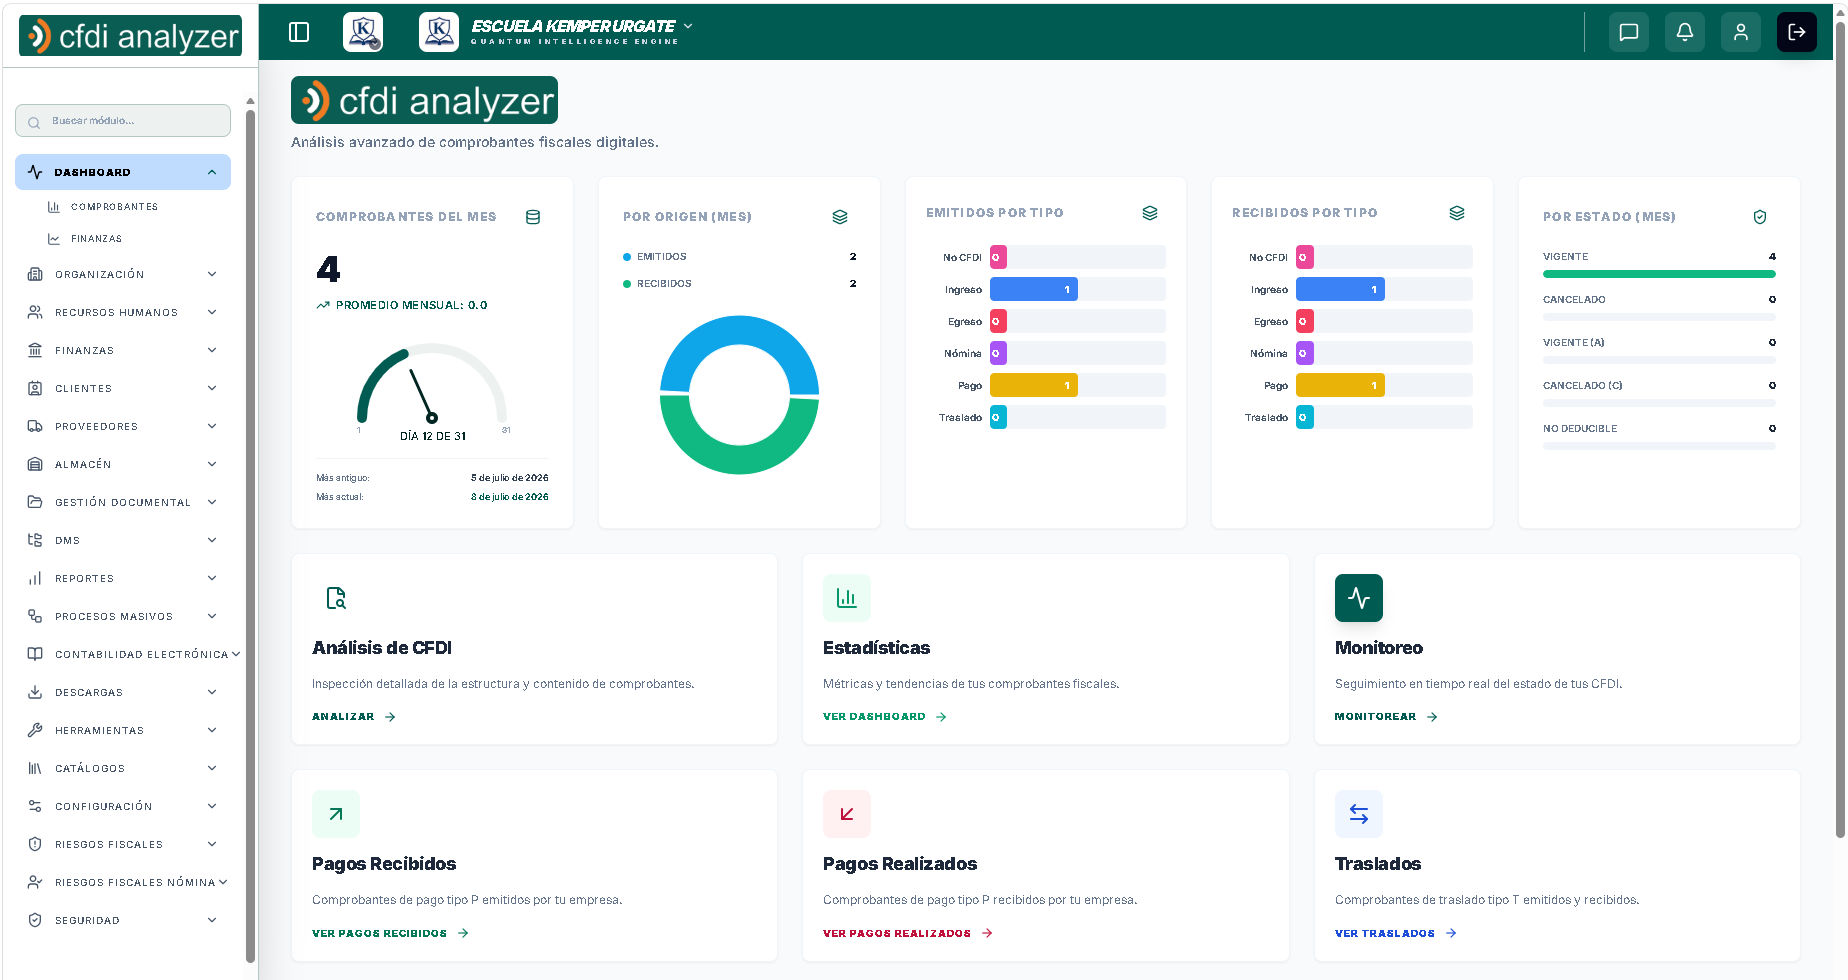
Task: Open the chat messages icon
Action: point(1629,32)
